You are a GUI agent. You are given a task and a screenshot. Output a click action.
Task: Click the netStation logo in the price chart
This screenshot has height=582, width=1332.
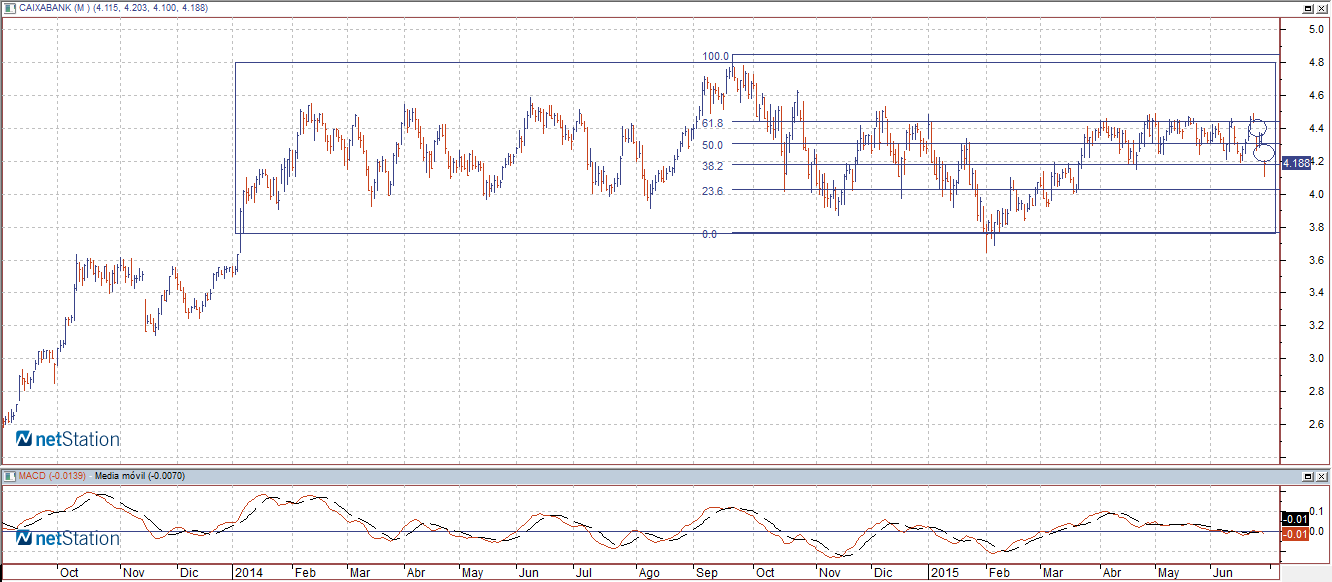coord(68,439)
